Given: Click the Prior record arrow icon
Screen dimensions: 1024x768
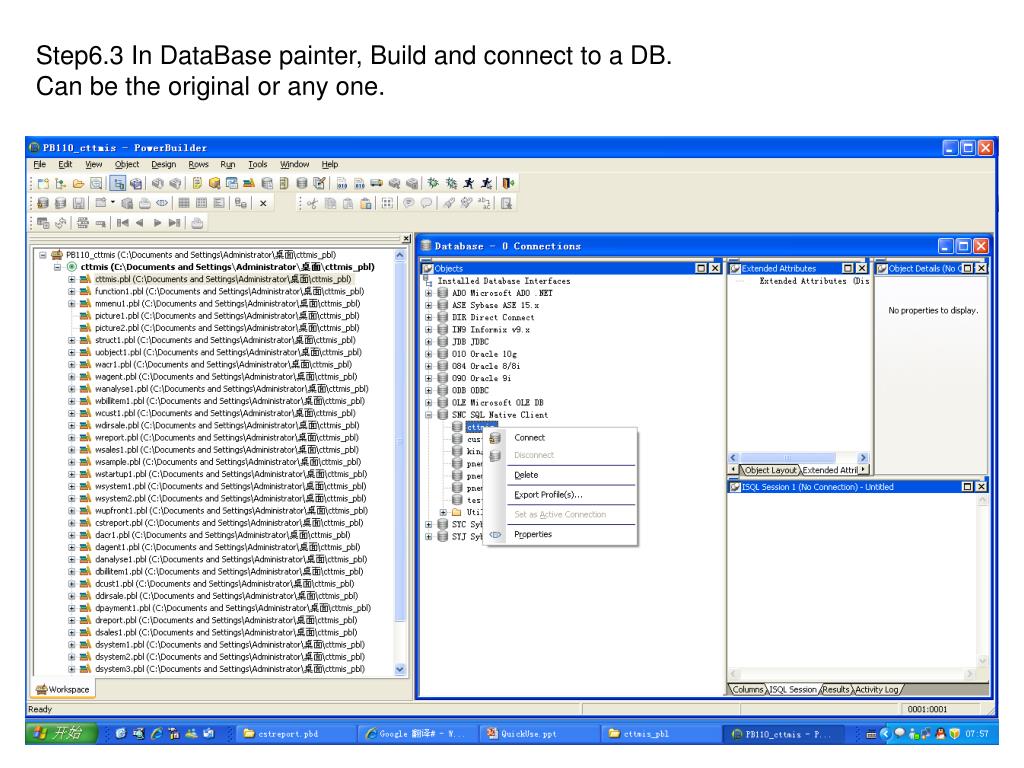Looking at the screenshot, I should tap(139, 223).
